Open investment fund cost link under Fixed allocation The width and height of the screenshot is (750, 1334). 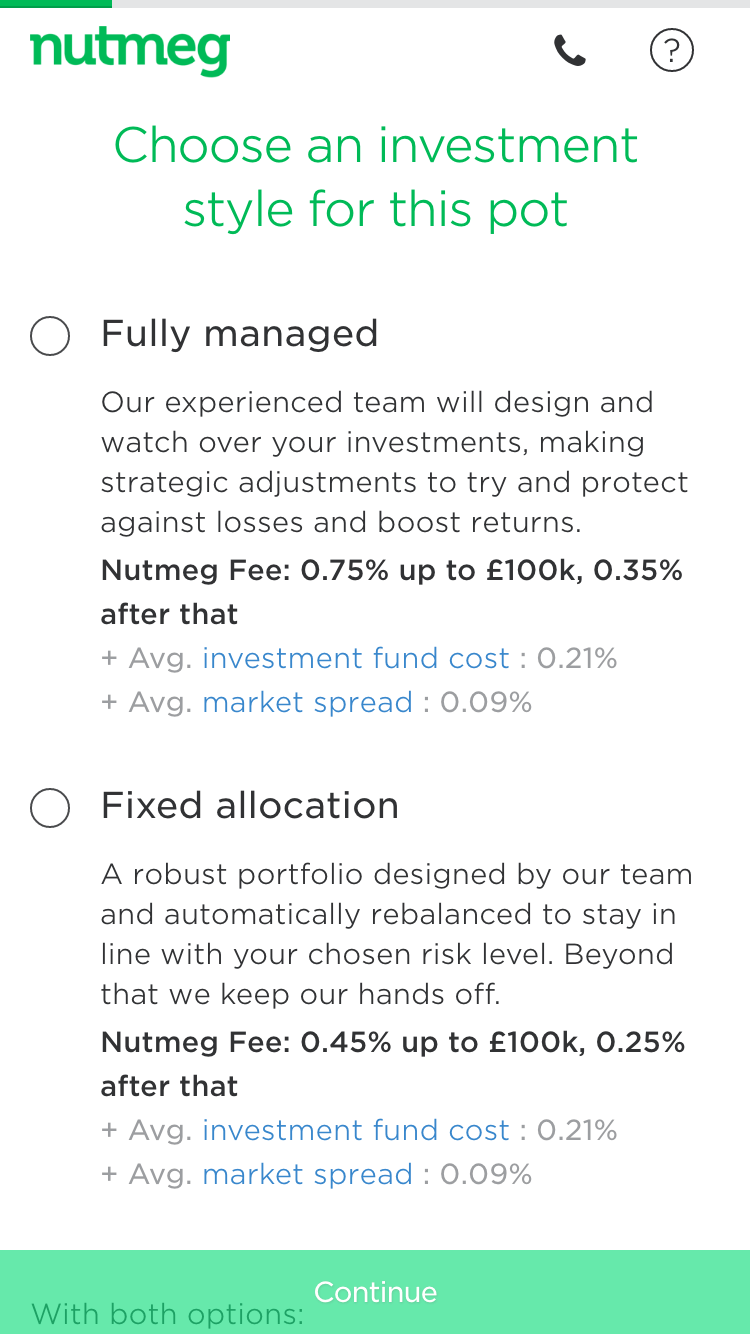(x=356, y=1130)
